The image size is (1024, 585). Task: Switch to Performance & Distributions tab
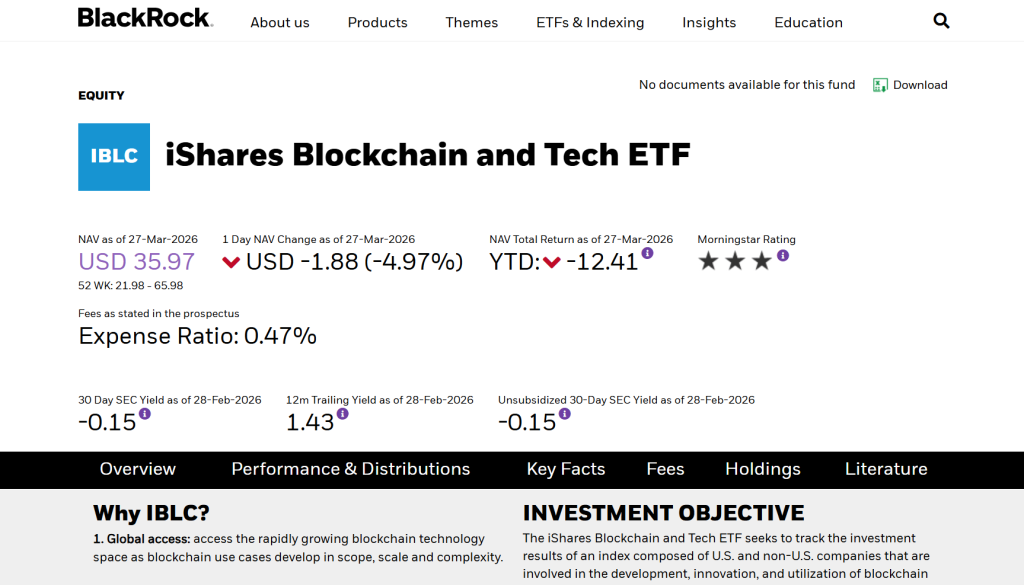click(350, 469)
